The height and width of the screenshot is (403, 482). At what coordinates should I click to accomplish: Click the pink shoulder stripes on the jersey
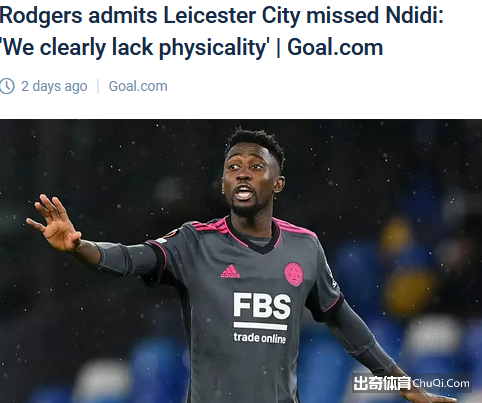point(208,226)
